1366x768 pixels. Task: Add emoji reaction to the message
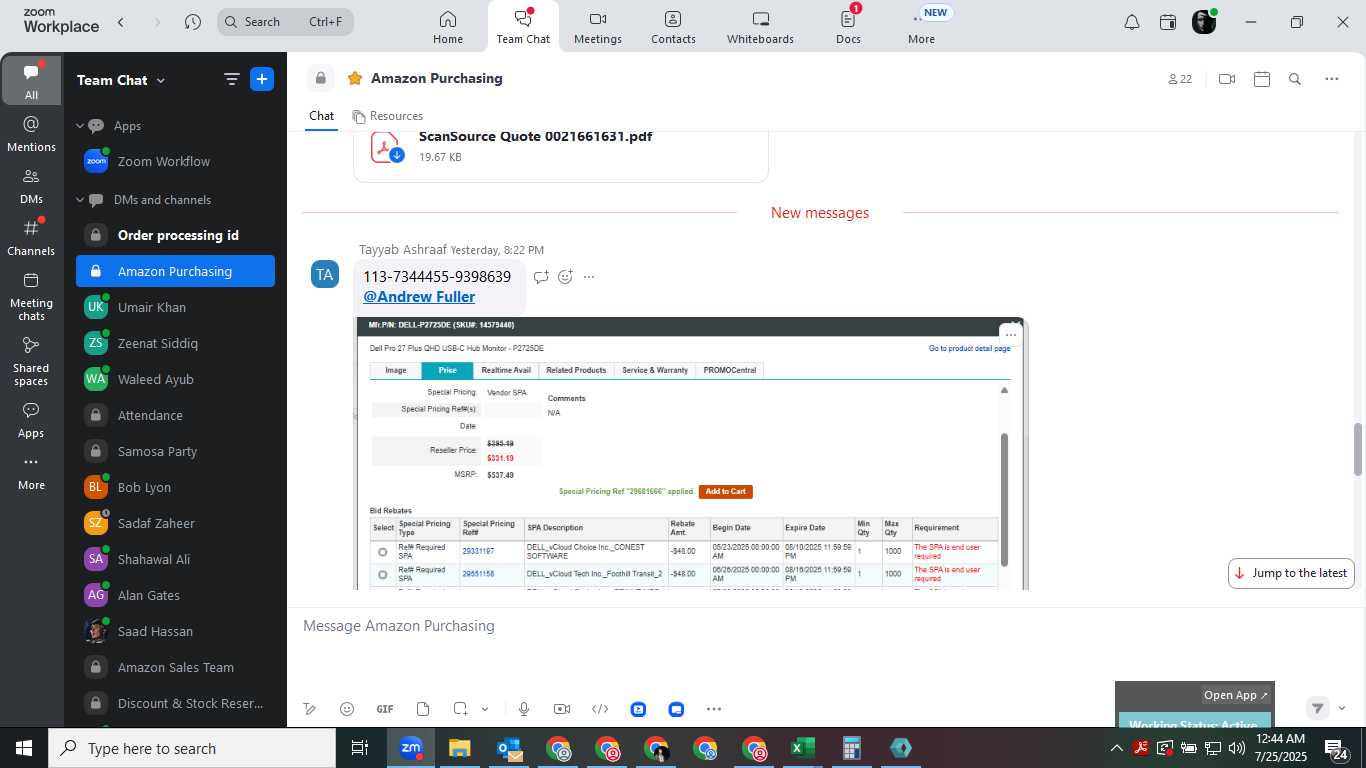[x=565, y=277]
